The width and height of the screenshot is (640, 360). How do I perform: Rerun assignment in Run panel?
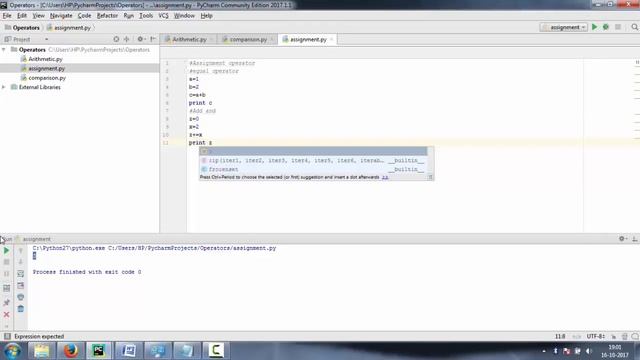tap(7, 250)
